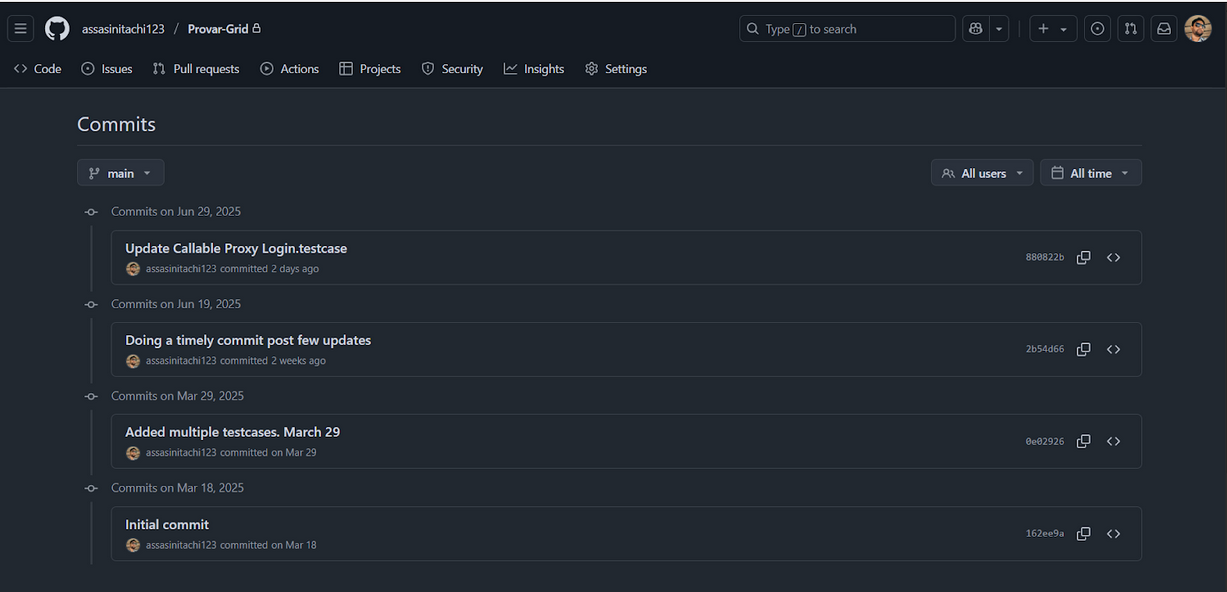
Task: Click commit hash 2b54d66
Action: click(1045, 350)
